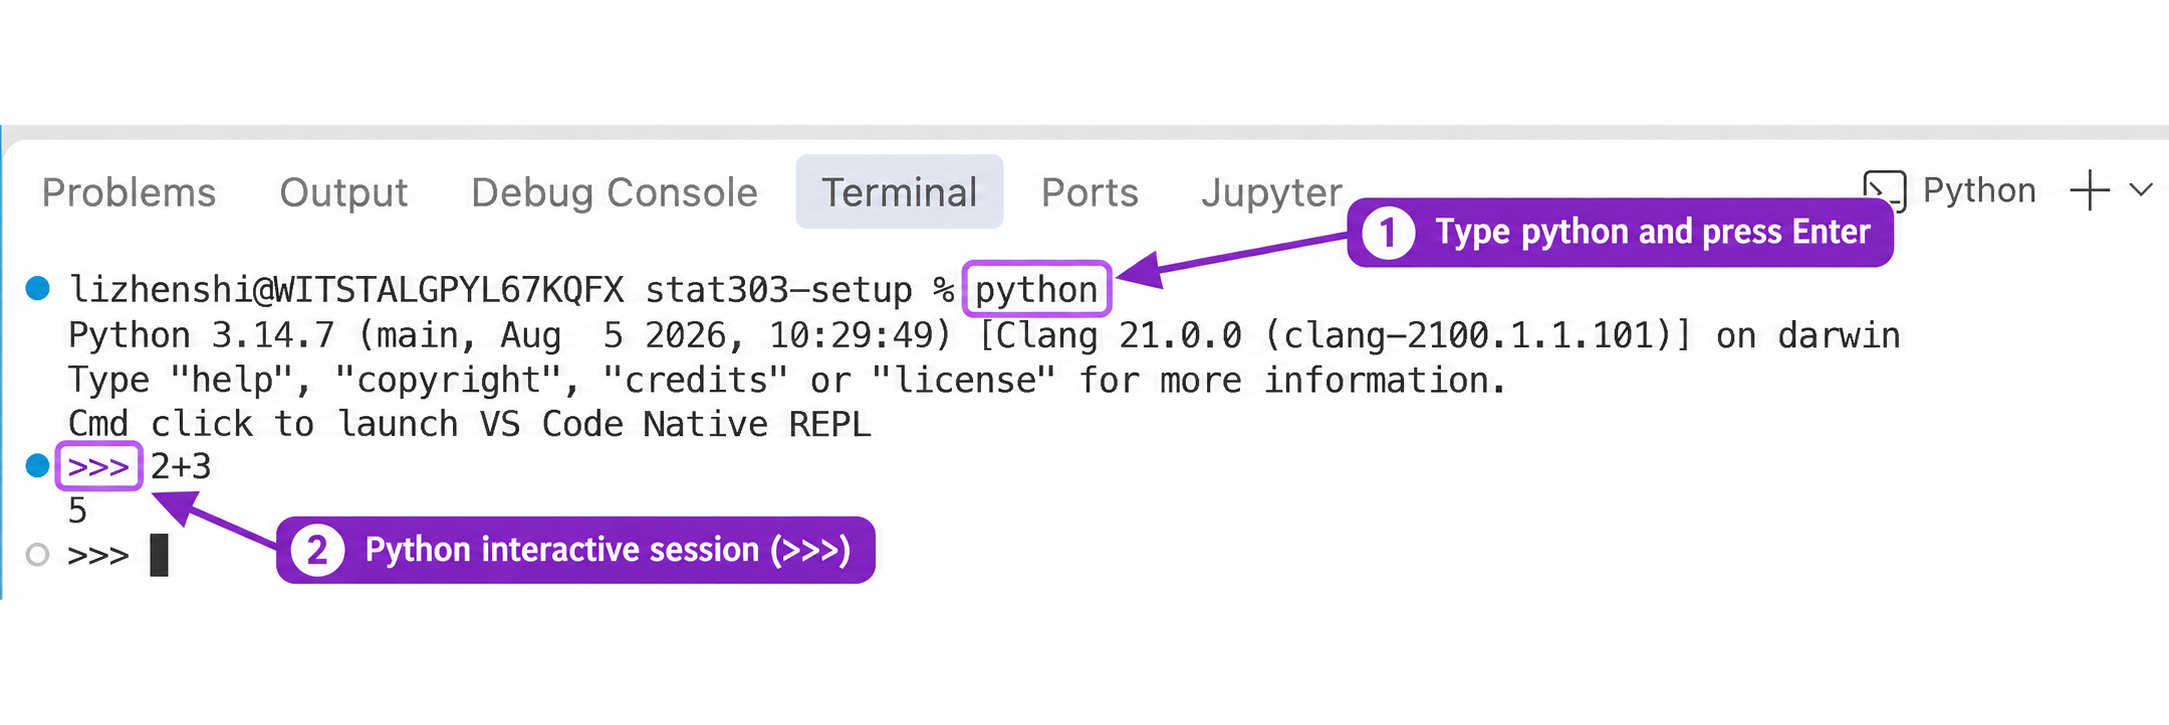The image size is (2169, 725).
Task: Click the terminal cursor at the empty >>> prompt
Action: point(159,555)
